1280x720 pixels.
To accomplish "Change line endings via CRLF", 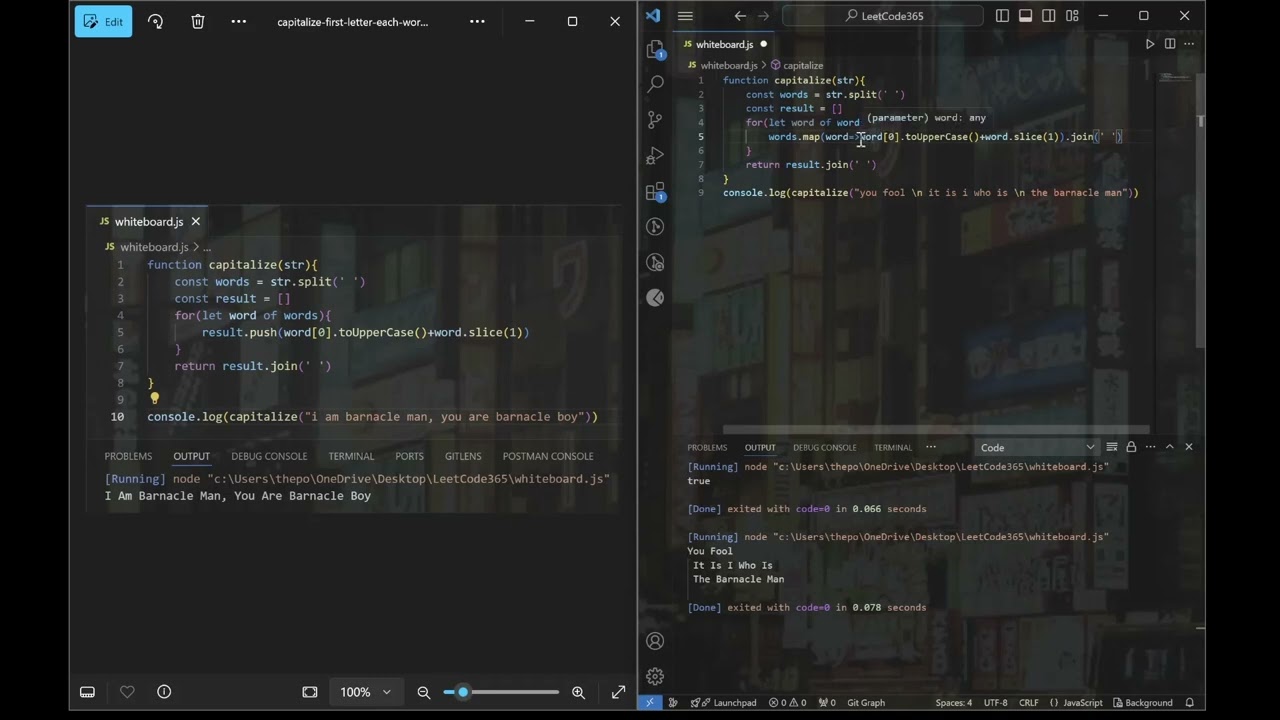I will [1029, 702].
